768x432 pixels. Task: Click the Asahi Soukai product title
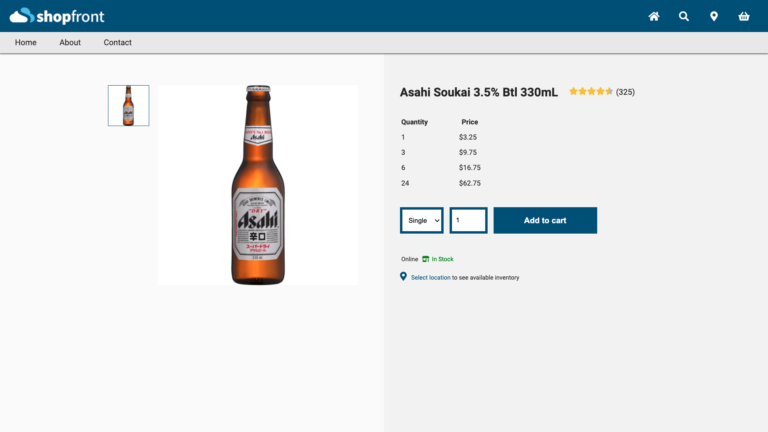click(x=479, y=92)
